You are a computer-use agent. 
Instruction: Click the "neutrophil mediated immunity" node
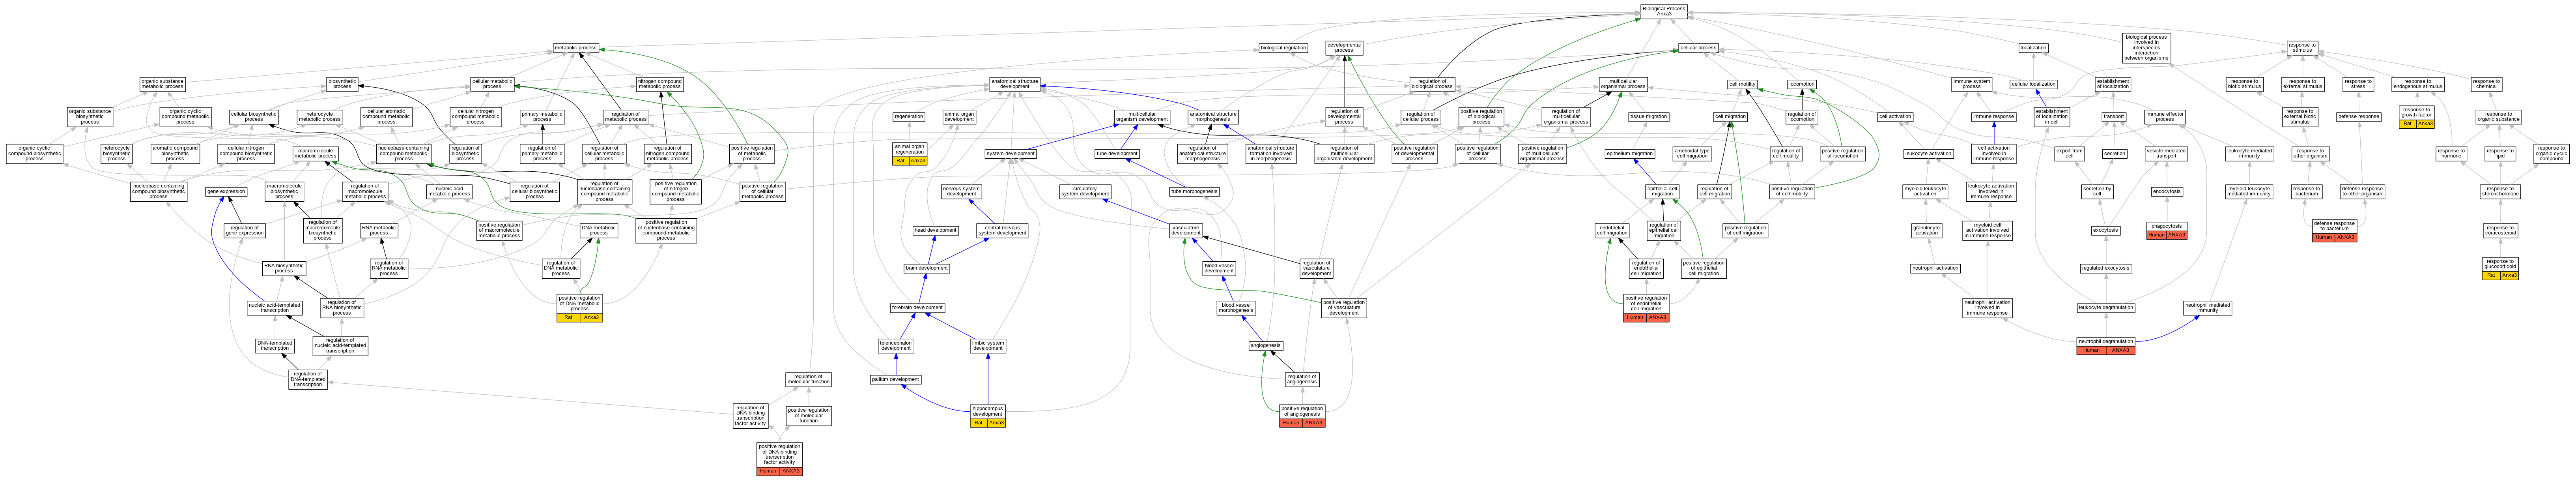pos(2207,307)
